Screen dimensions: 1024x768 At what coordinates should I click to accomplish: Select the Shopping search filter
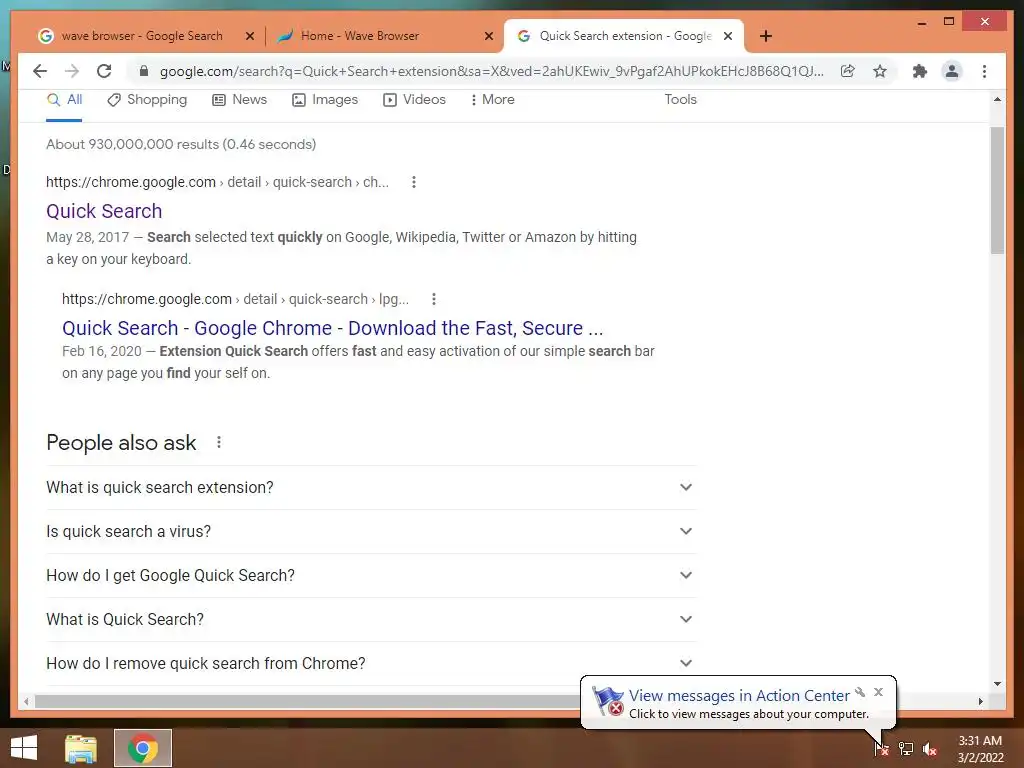147,100
